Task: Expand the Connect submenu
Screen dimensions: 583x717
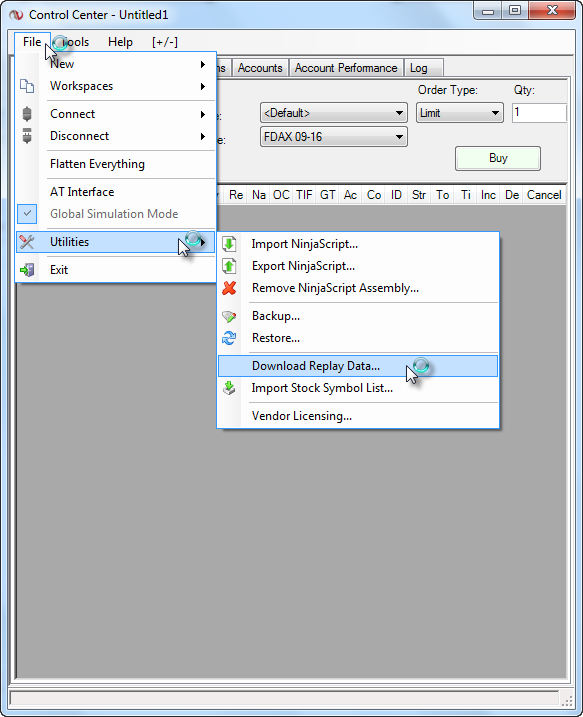Action: [203, 114]
